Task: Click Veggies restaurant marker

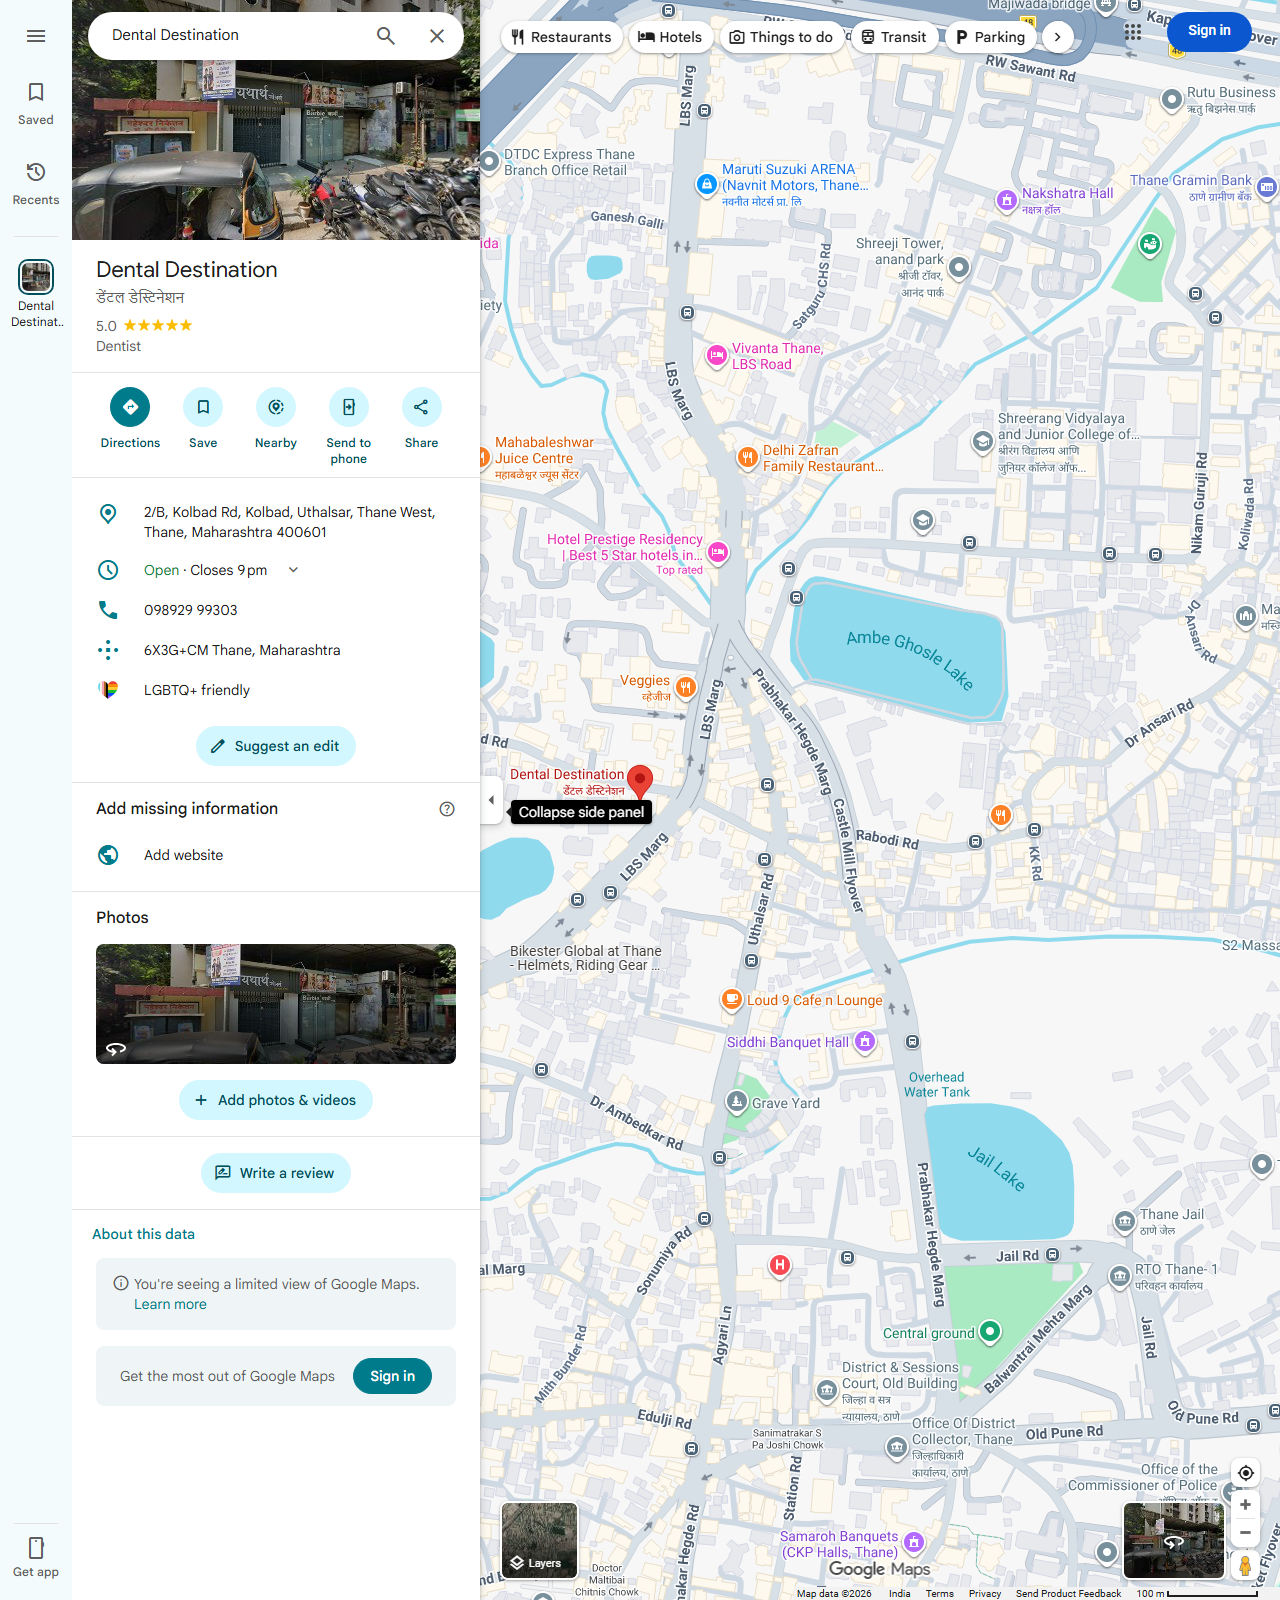Action: click(x=685, y=686)
